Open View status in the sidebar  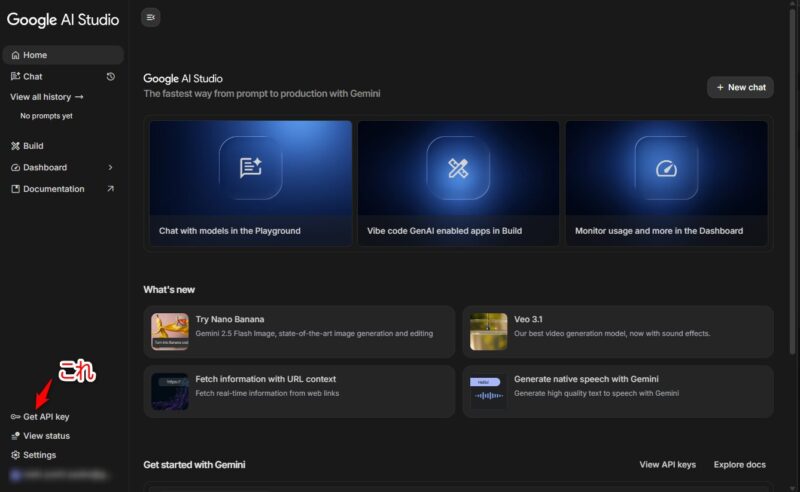(46, 436)
